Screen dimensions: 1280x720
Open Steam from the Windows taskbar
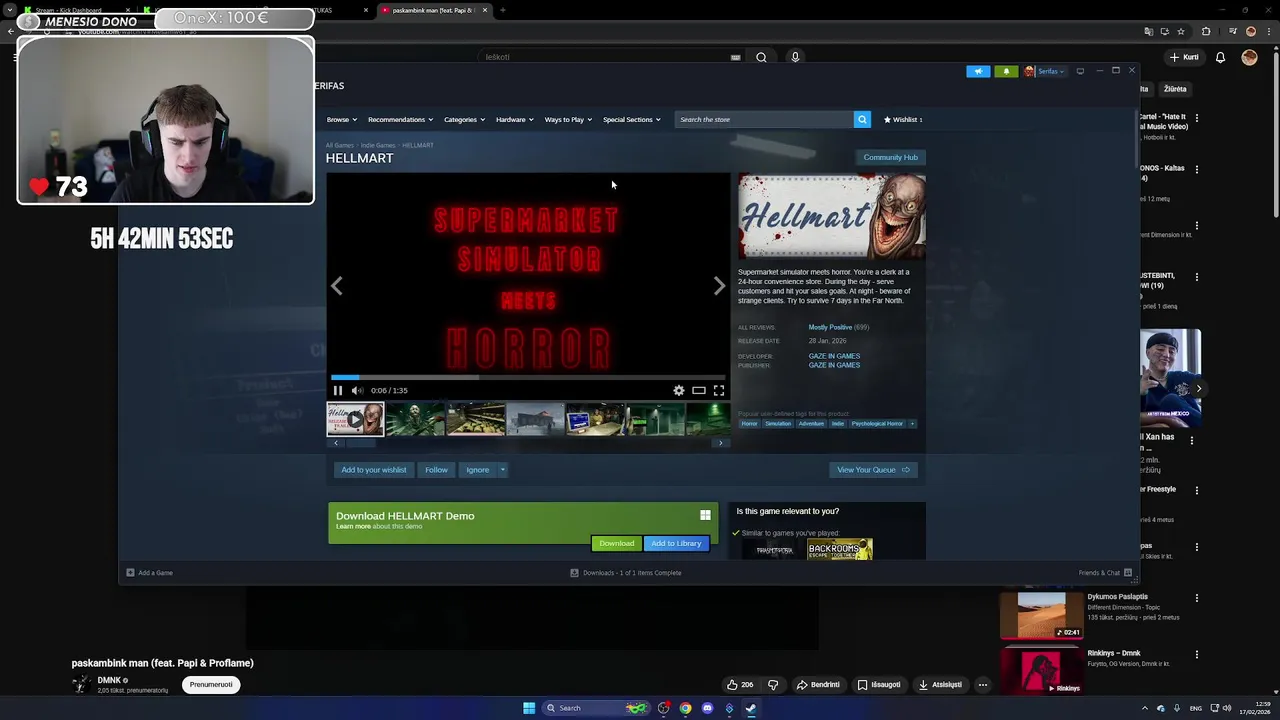[x=751, y=708]
